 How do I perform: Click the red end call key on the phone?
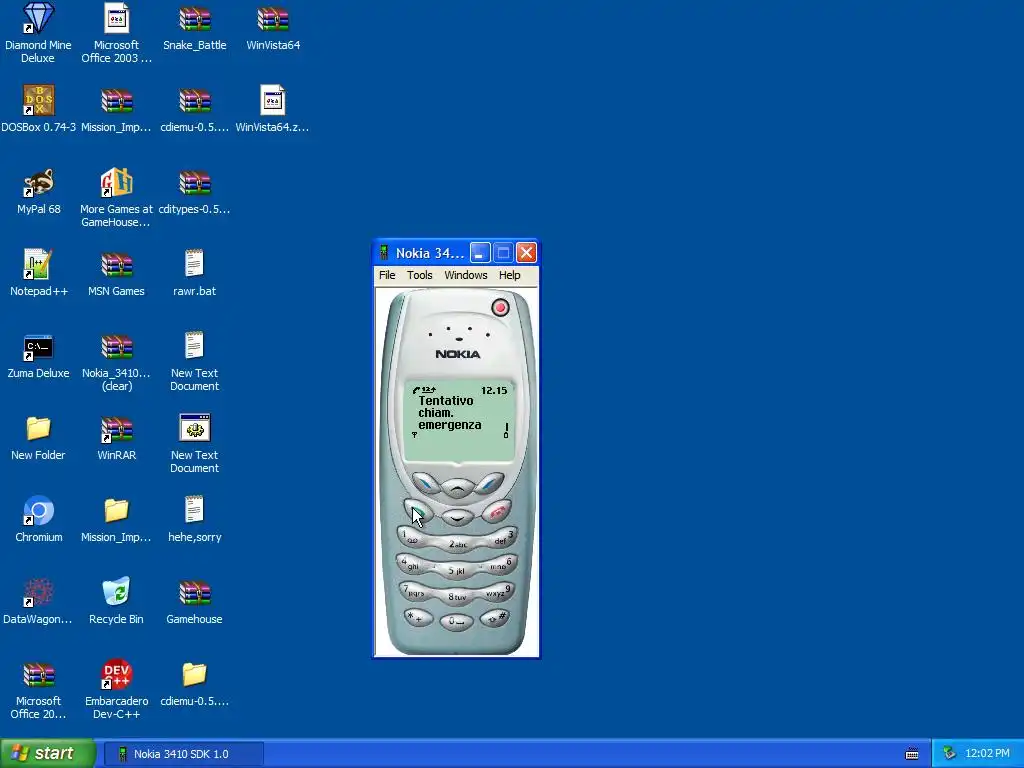497,510
